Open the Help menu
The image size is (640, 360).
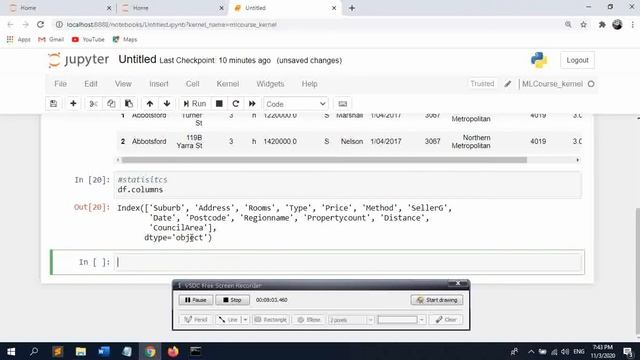click(309, 84)
